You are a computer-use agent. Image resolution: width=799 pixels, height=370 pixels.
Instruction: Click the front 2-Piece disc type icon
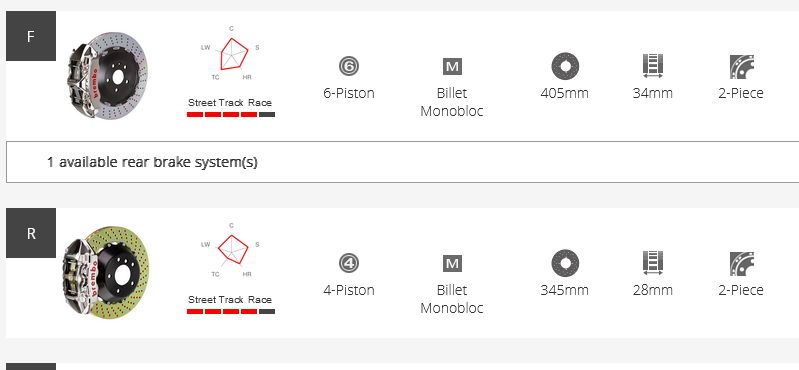[741, 67]
